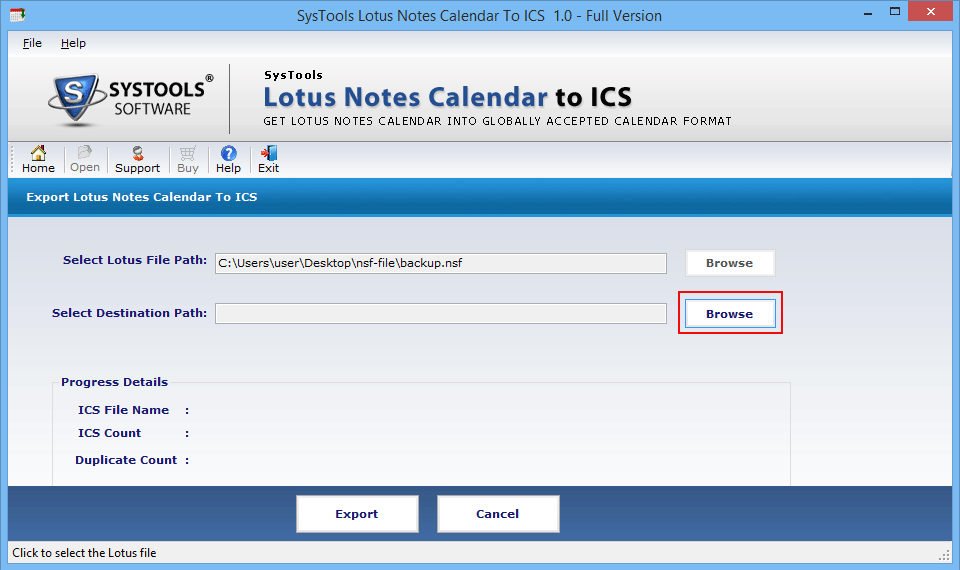Click the Home toolbar icon
Image resolution: width=960 pixels, height=570 pixels.
pos(38,159)
